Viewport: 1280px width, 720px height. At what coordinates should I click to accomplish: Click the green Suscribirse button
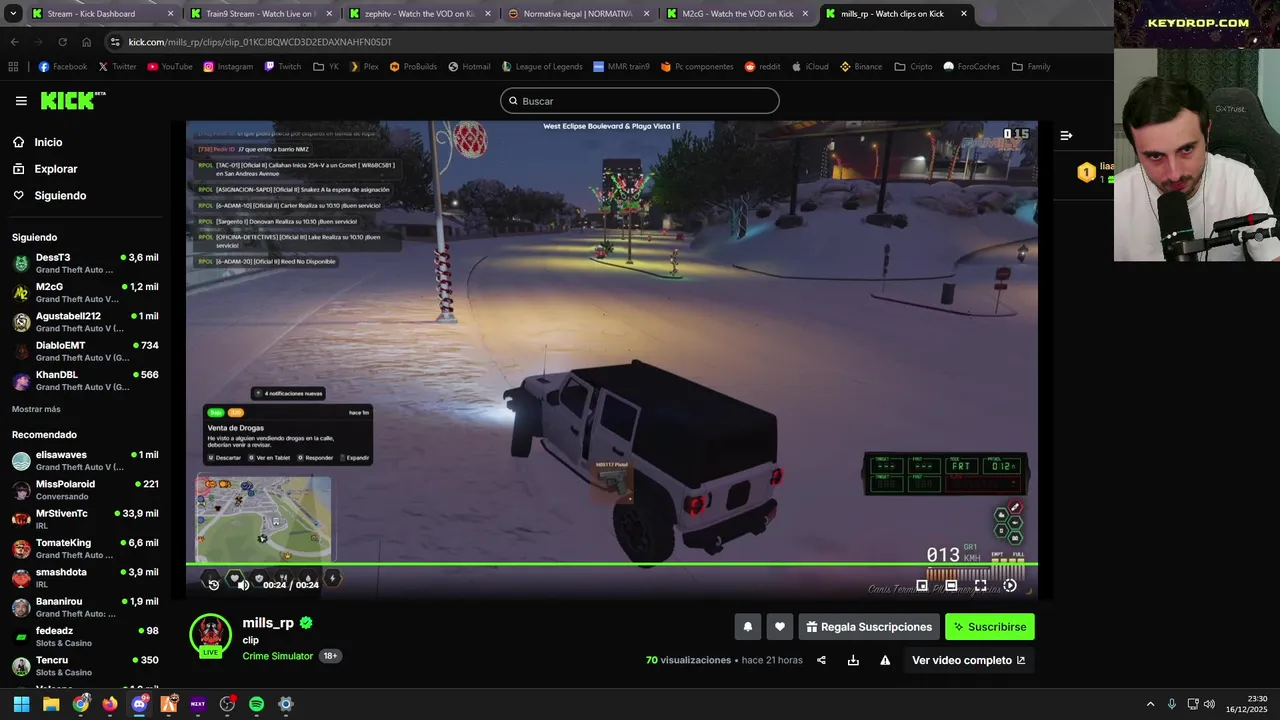[990, 627]
